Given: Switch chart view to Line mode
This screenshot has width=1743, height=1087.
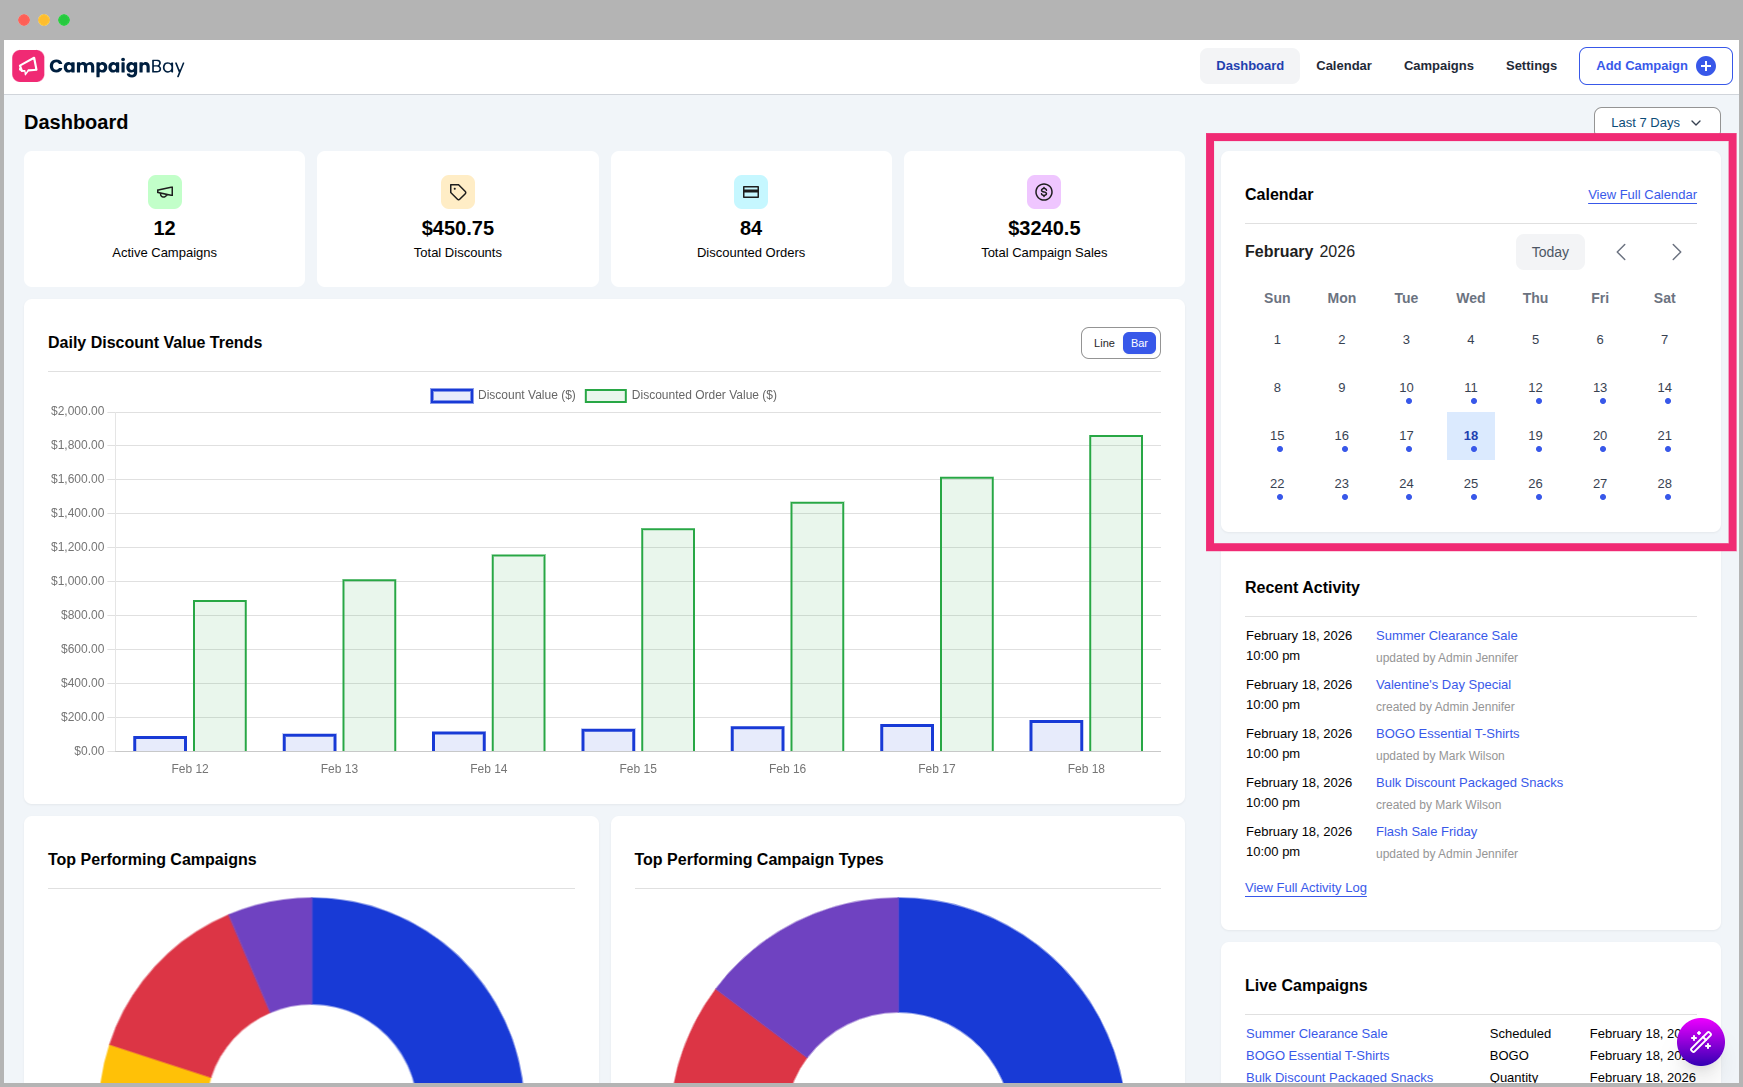Looking at the screenshot, I should click(x=1103, y=342).
